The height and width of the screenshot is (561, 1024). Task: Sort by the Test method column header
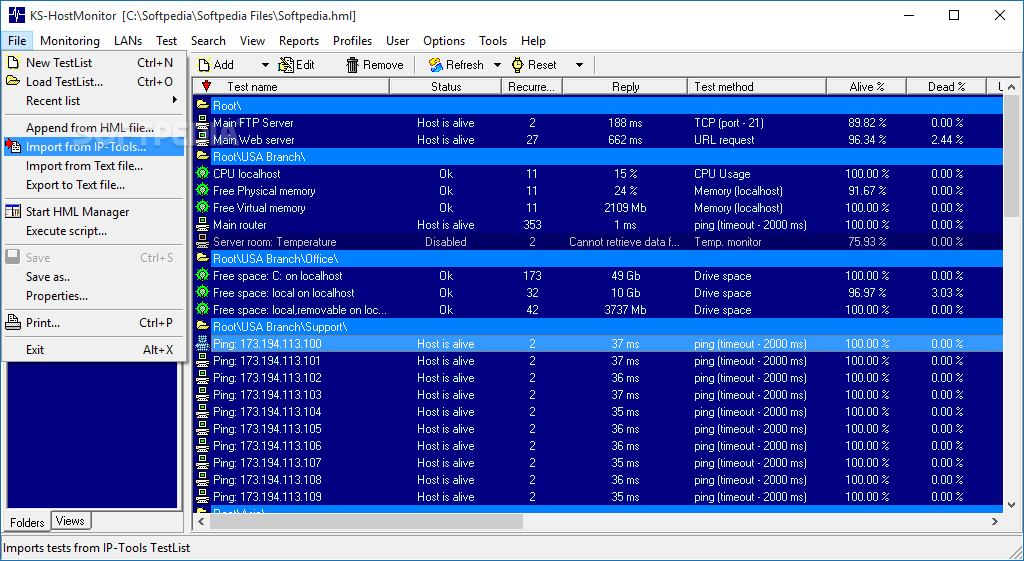(758, 86)
